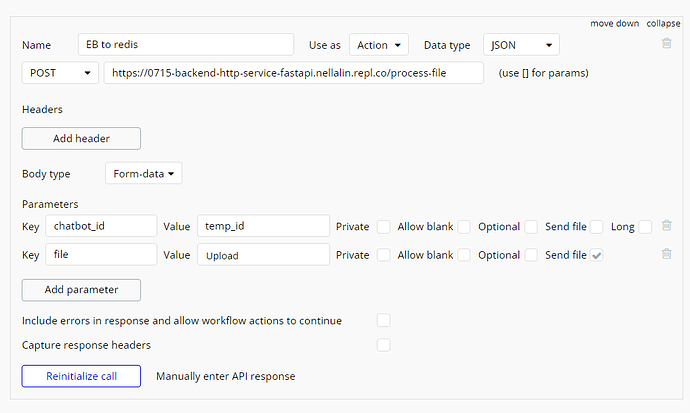
Task: Change the Form-data body type dropdown
Action: pos(143,174)
